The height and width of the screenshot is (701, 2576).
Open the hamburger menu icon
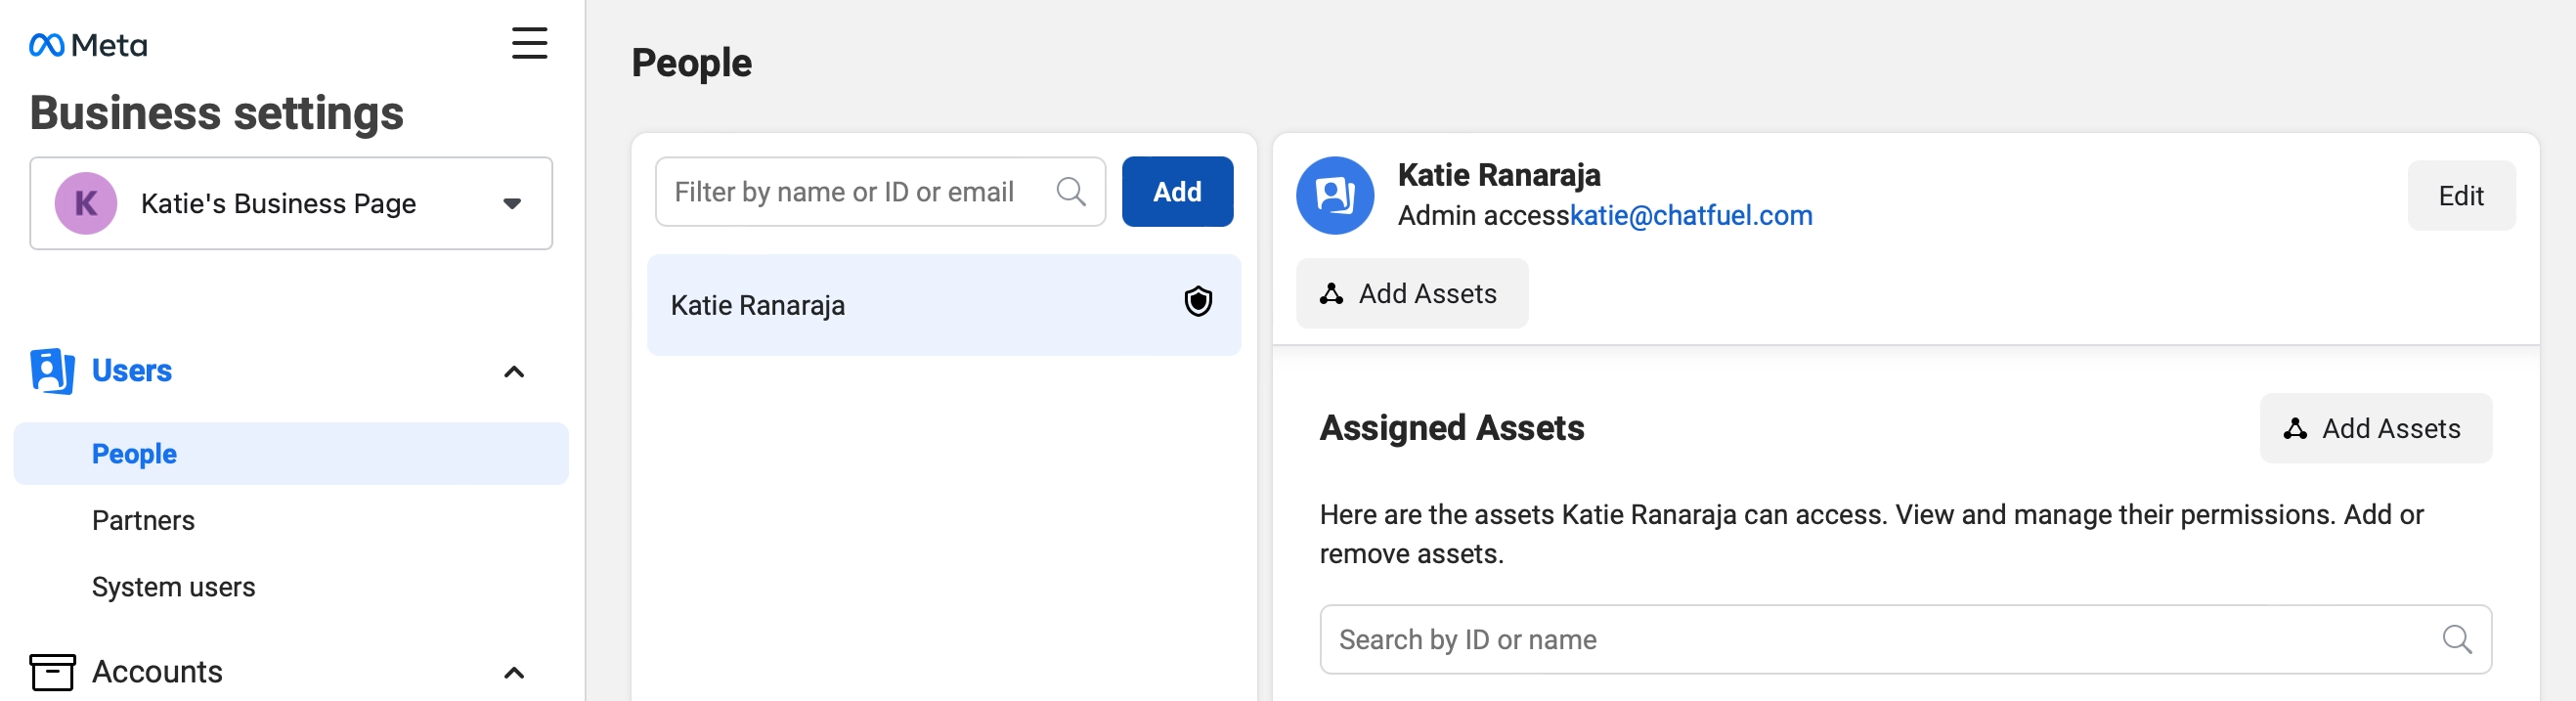pos(529,43)
